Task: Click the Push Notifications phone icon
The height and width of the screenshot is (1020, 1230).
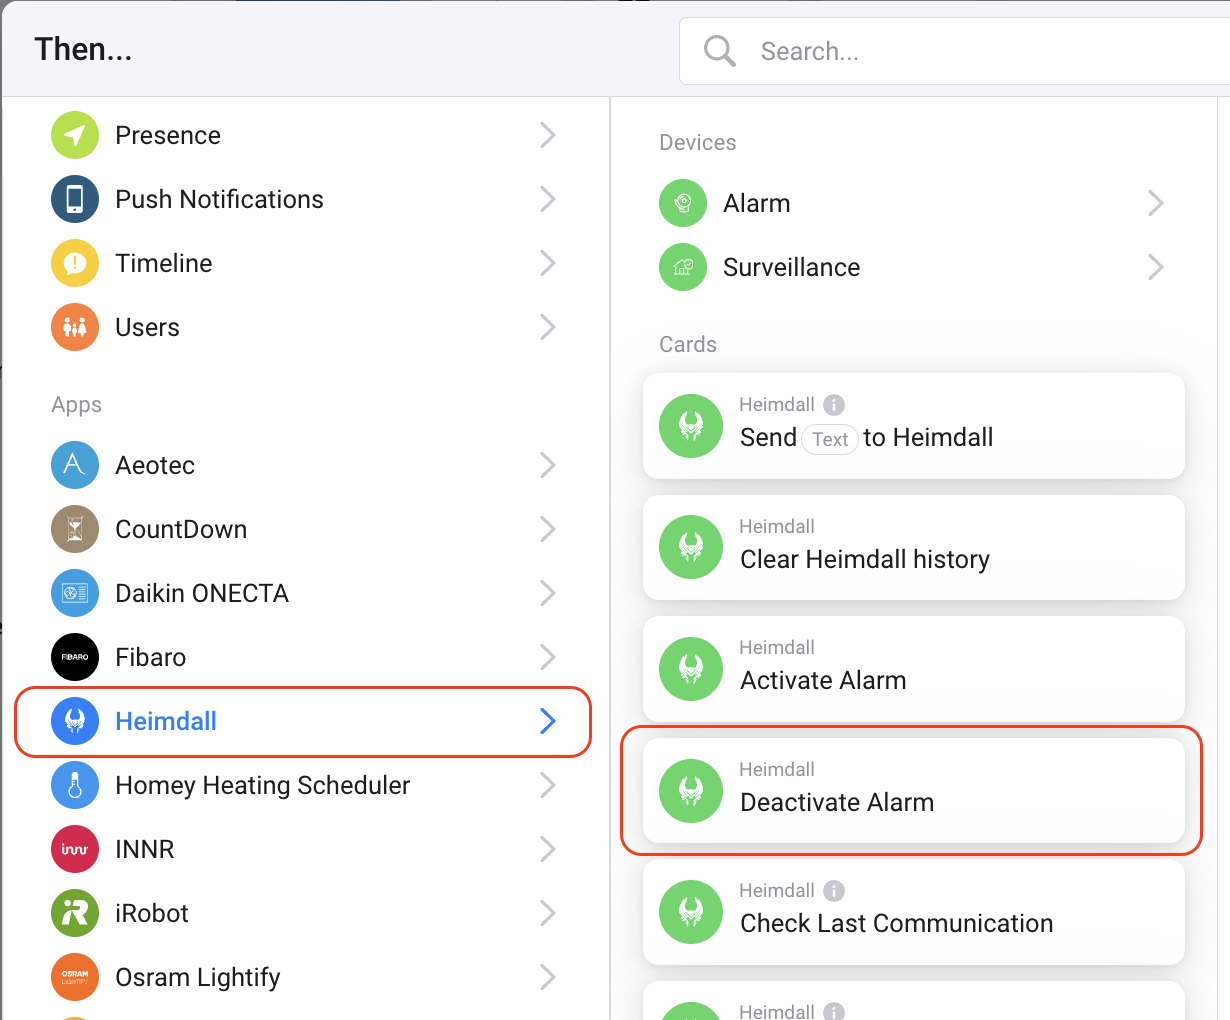Action: 75,199
